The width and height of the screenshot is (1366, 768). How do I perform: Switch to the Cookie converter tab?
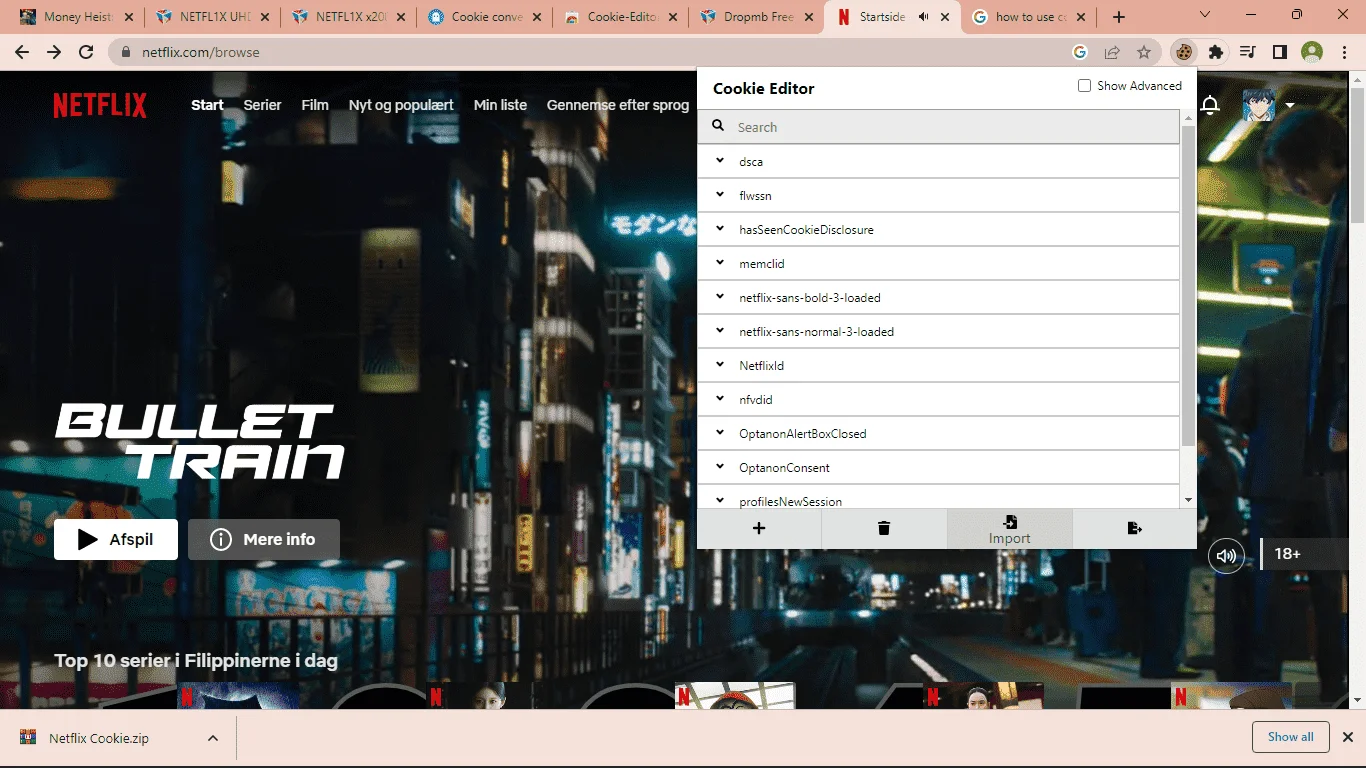[x=486, y=17]
